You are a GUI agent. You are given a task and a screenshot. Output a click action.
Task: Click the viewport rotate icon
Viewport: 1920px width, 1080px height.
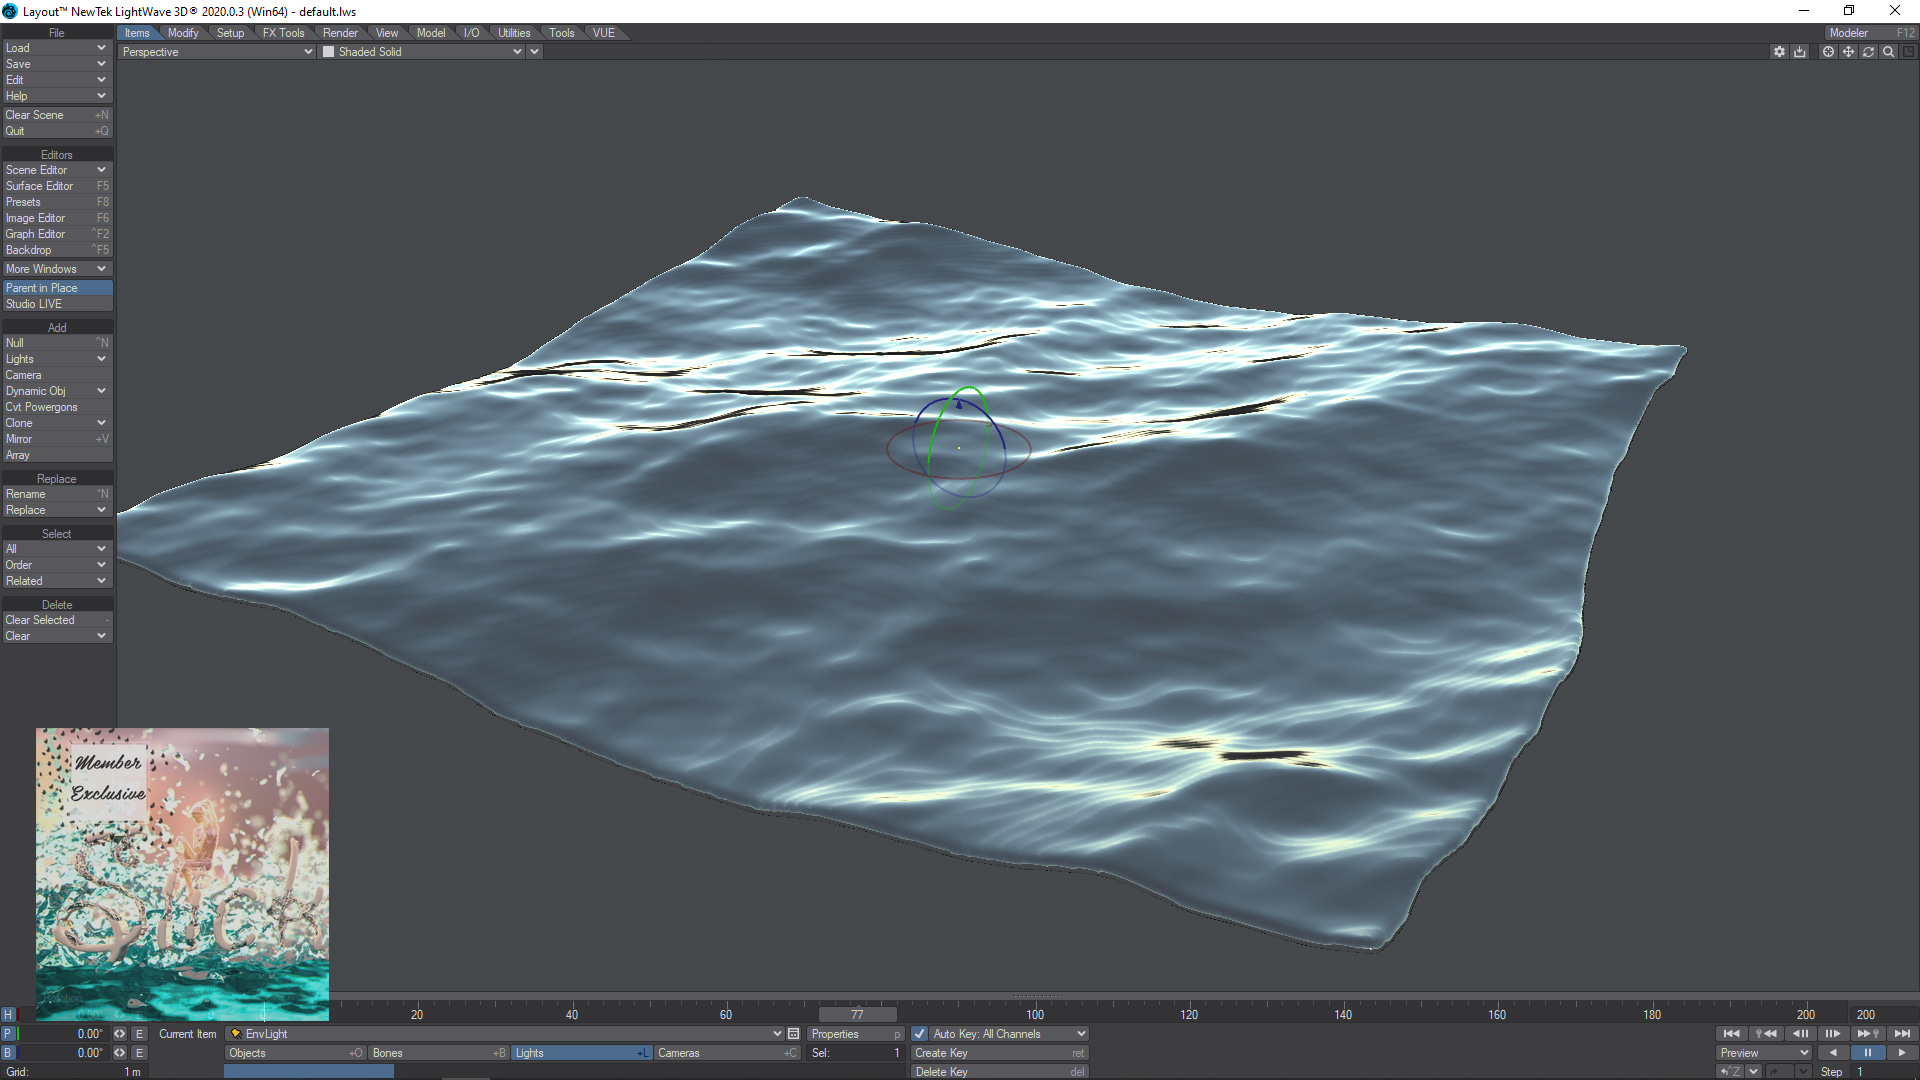pyautogui.click(x=1868, y=52)
